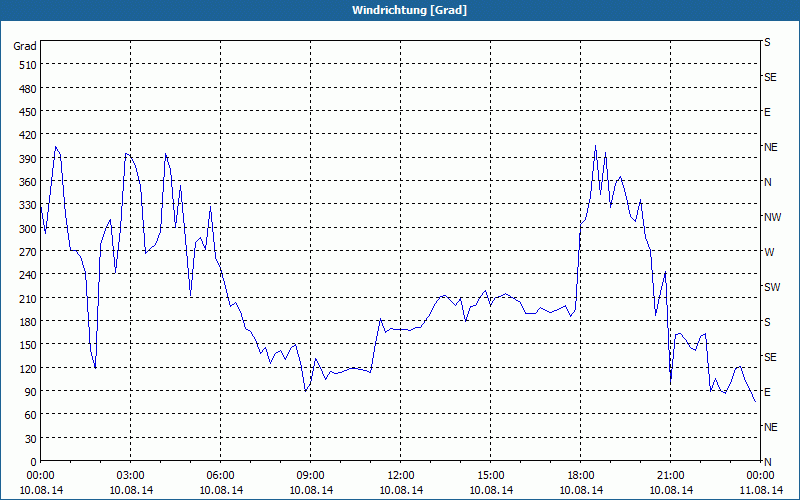800x500 pixels.
Task: Click the 60 y-axis label
Action: [31, 415]
